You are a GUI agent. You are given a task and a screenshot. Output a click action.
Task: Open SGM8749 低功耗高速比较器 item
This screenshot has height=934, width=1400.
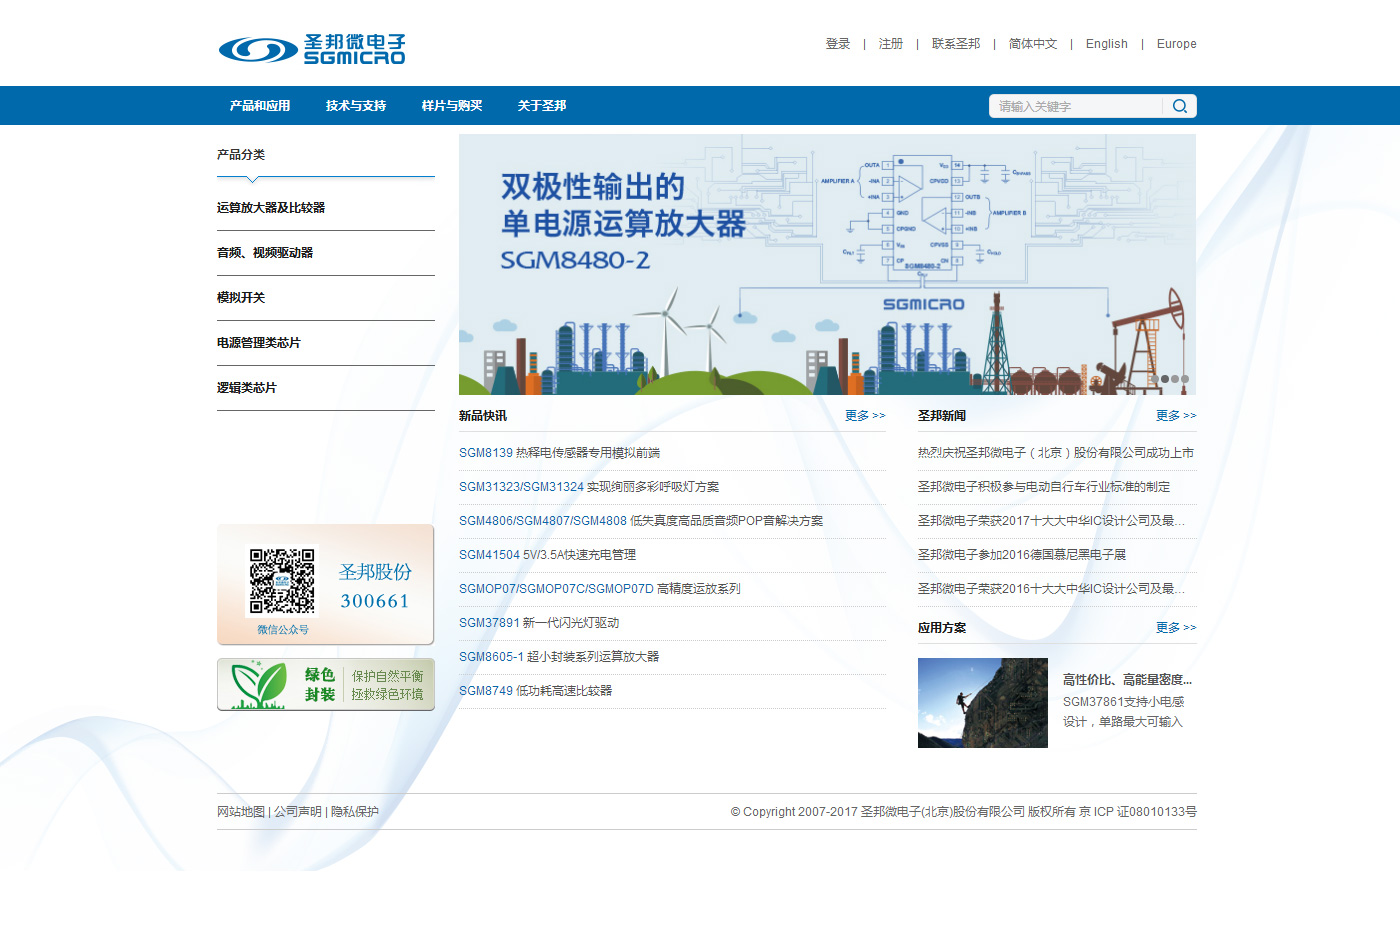tap(536, 691)
